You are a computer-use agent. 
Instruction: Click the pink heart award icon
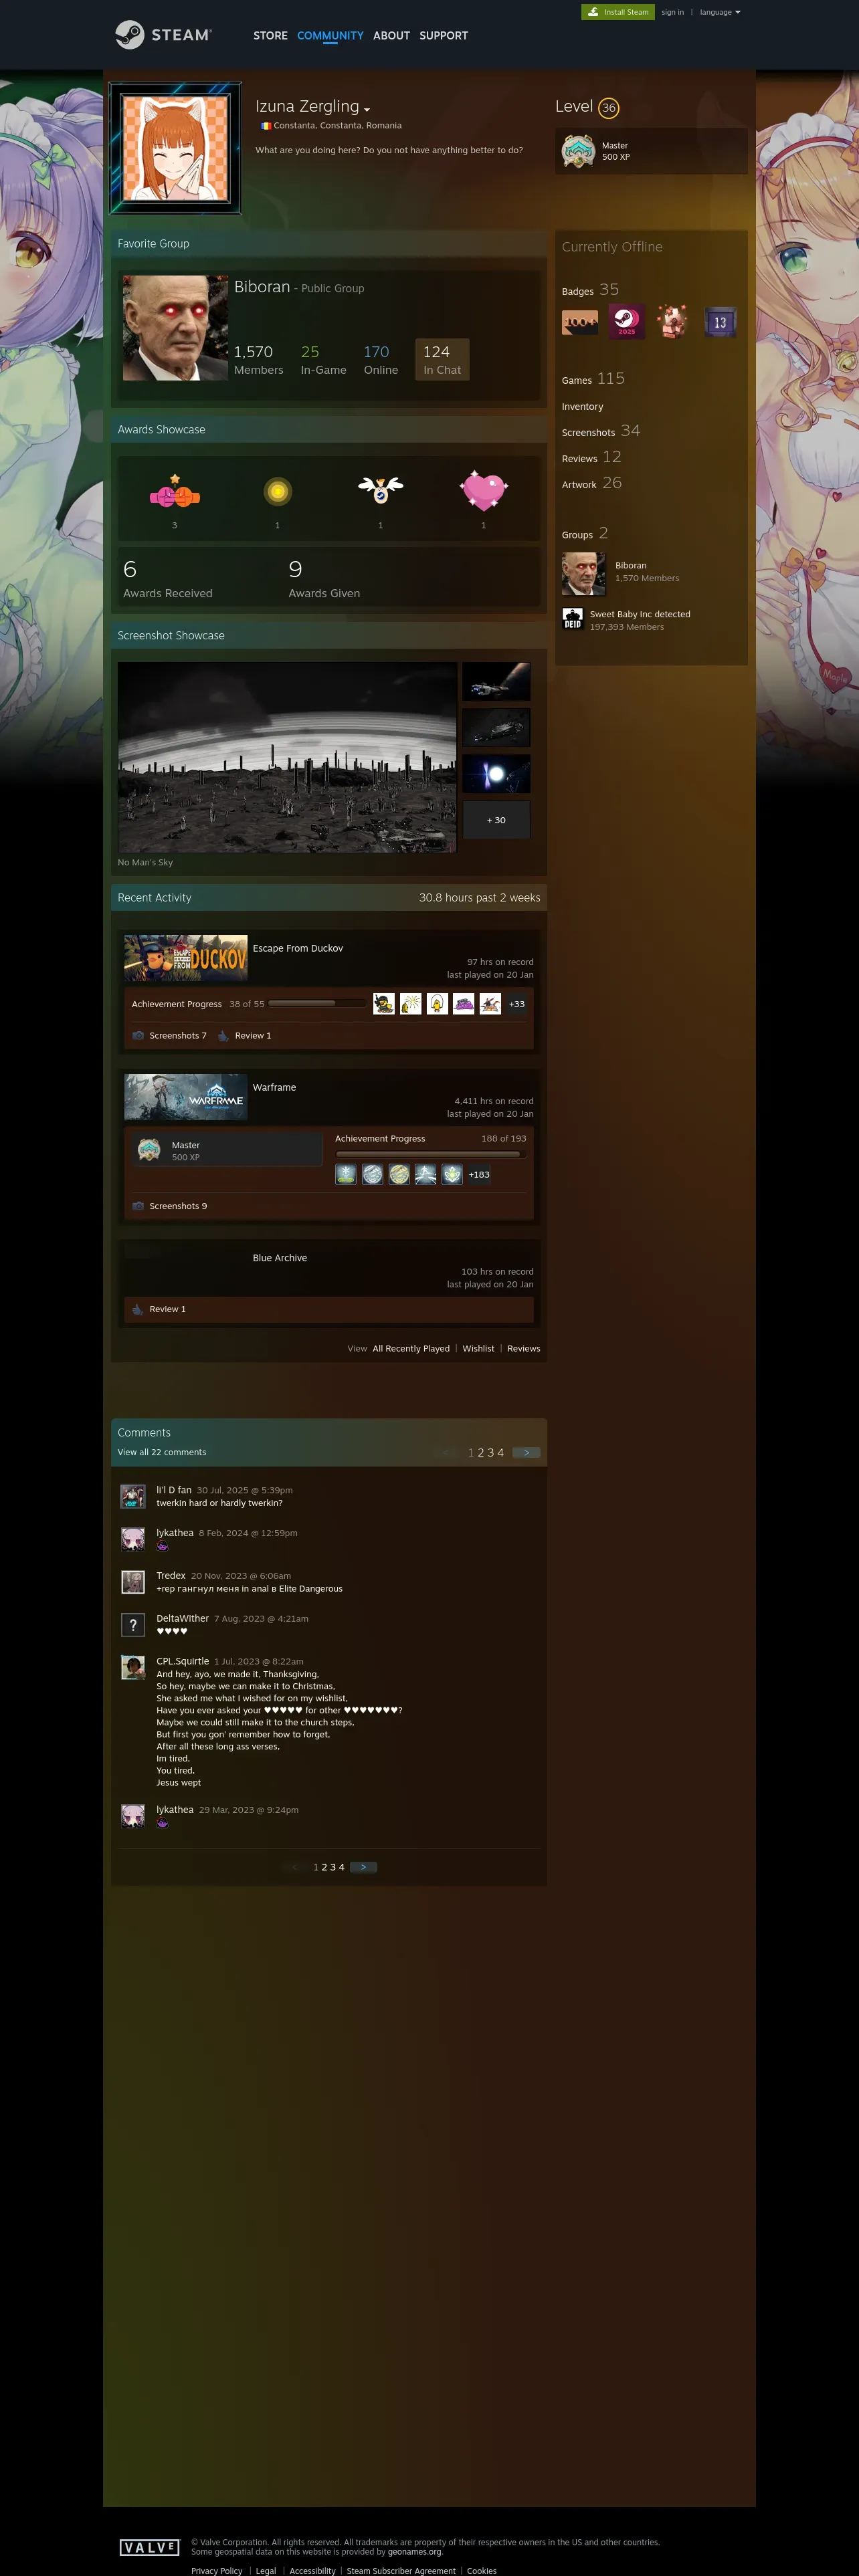coord(484,491)
